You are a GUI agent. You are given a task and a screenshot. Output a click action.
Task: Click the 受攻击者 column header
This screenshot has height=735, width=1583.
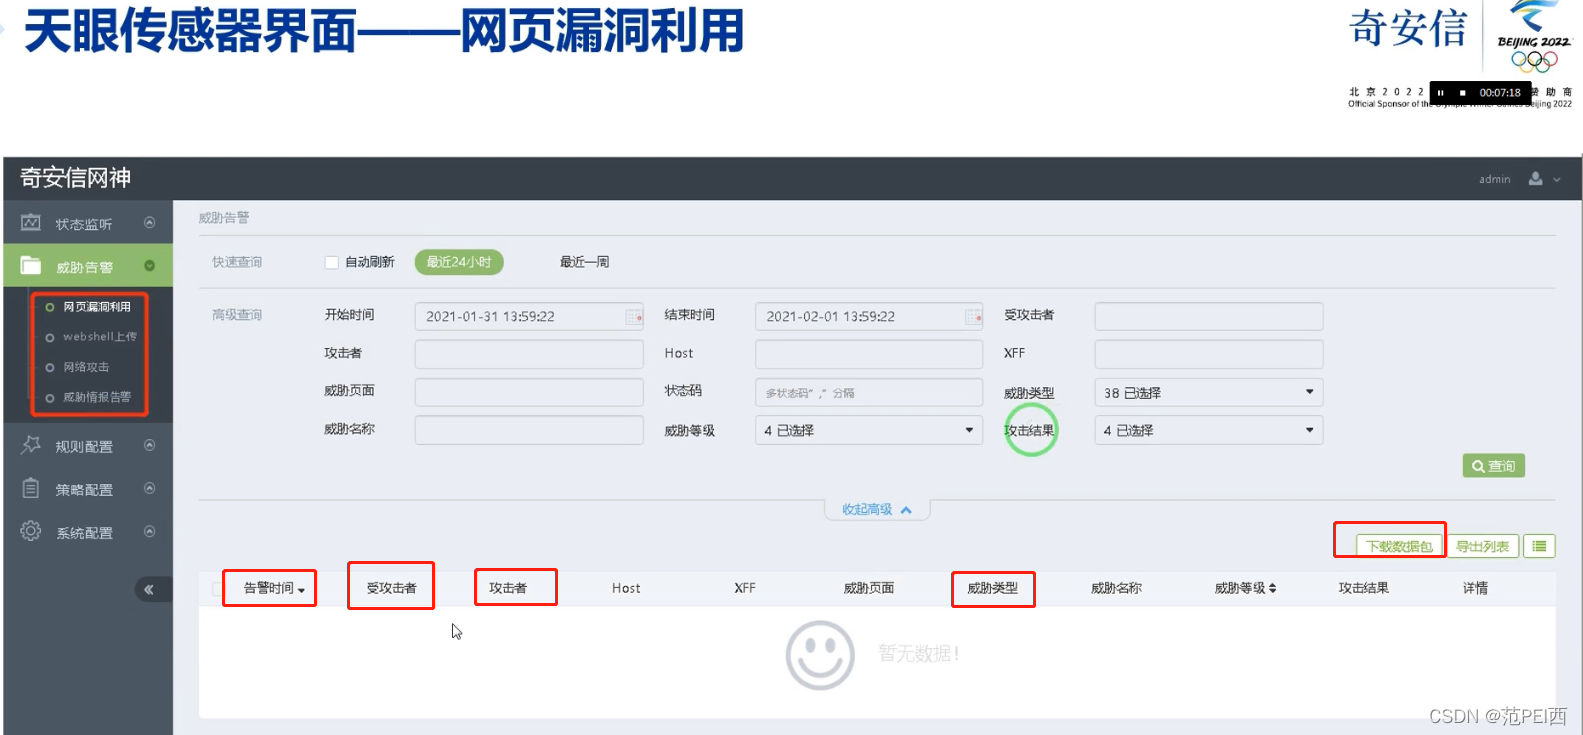click(391, 588)
